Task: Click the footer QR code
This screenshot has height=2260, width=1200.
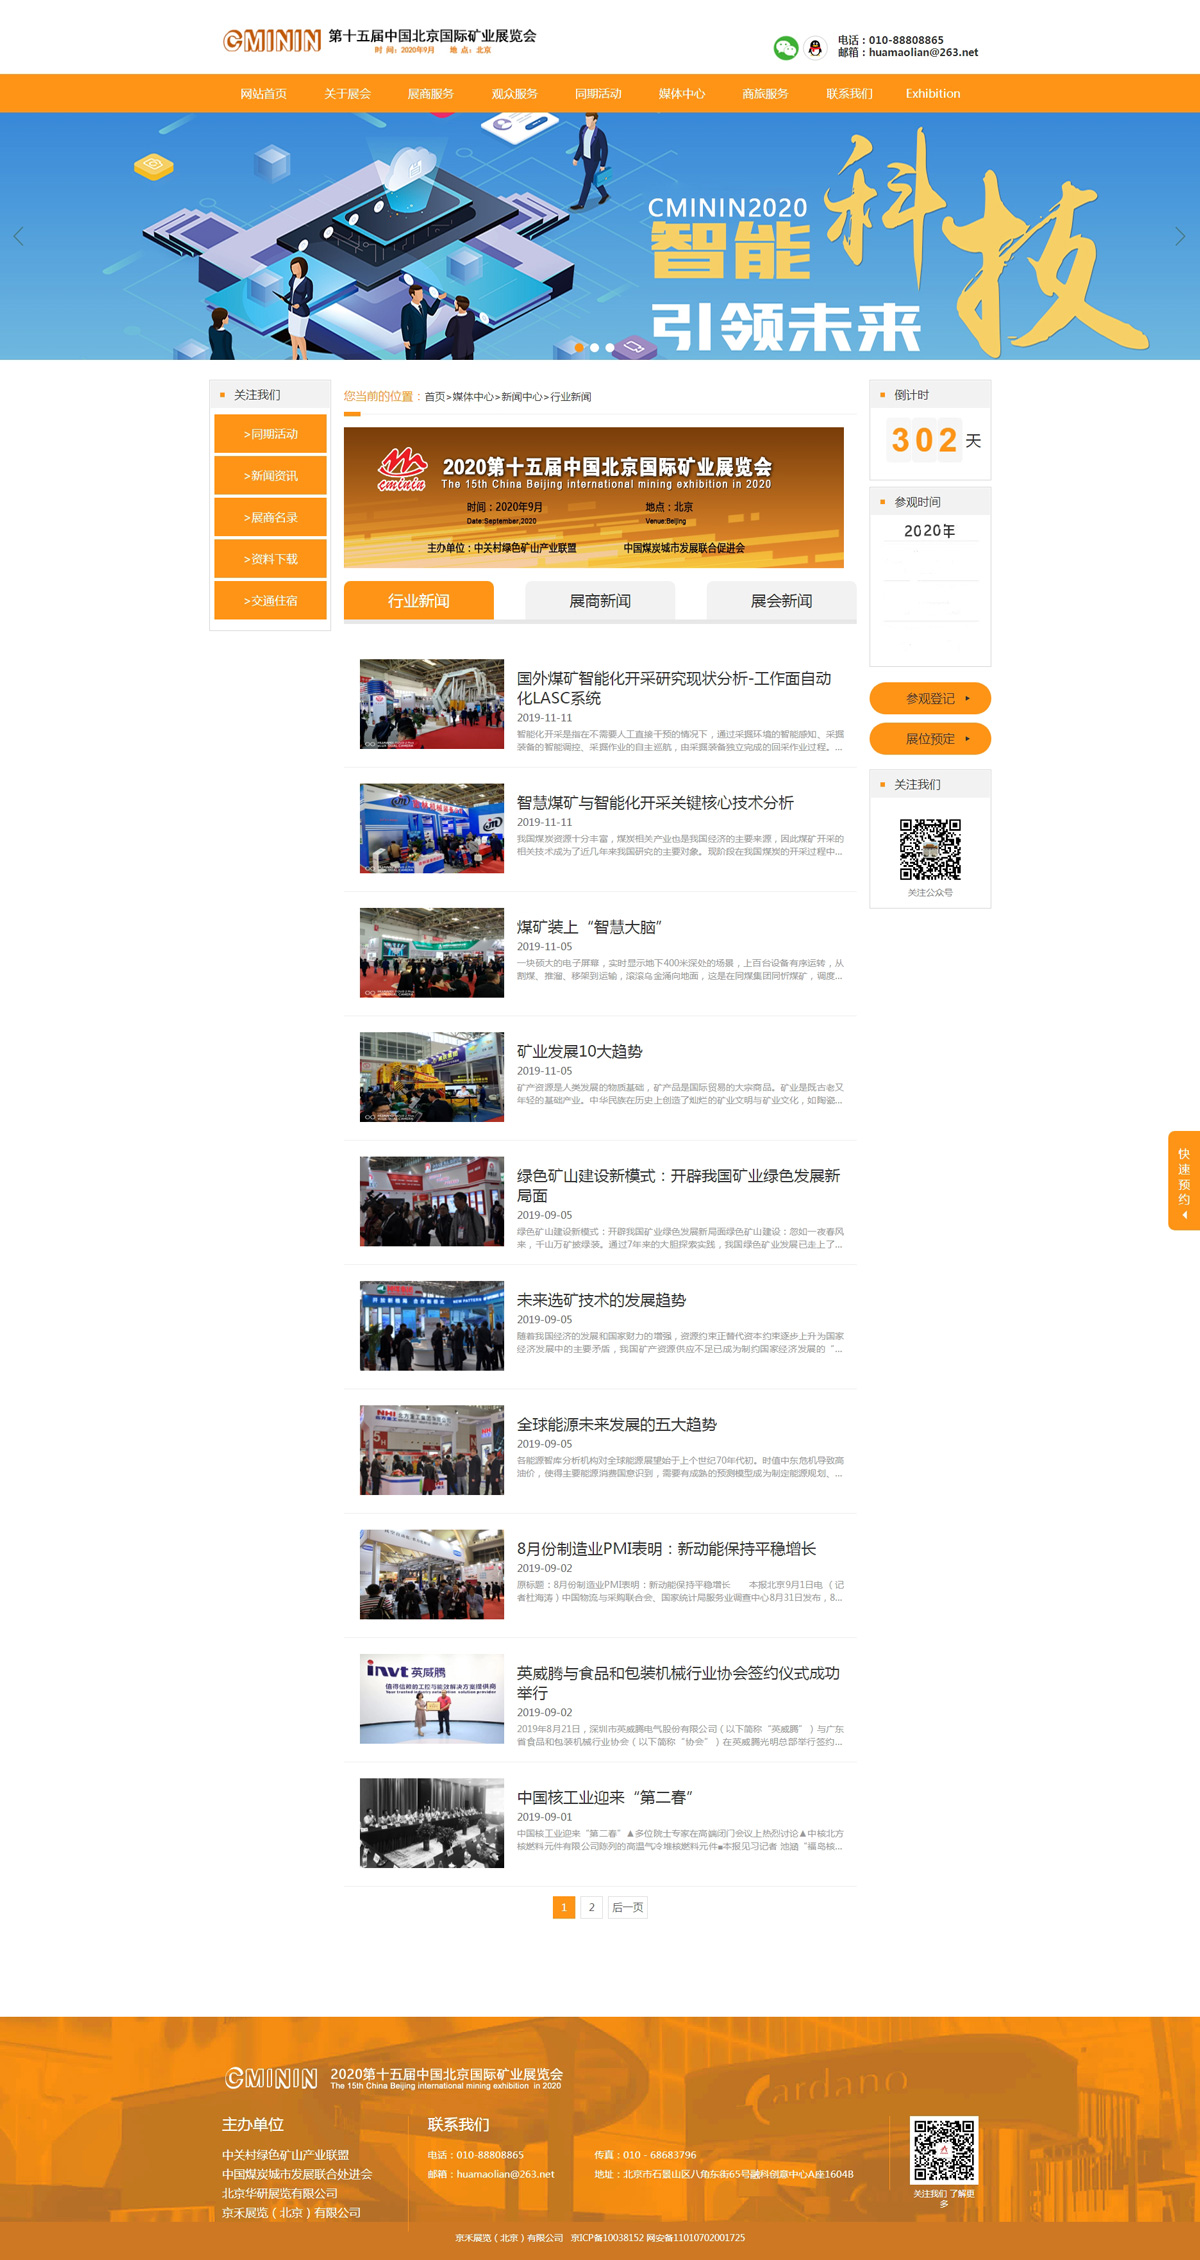Action: pos(943,2149)
